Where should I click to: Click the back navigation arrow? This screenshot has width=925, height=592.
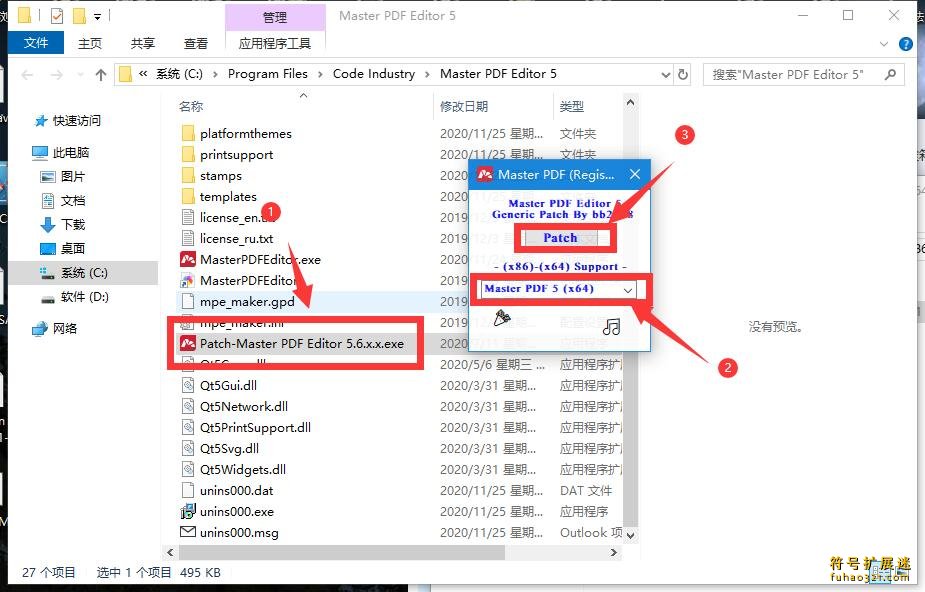coord(27,74)
